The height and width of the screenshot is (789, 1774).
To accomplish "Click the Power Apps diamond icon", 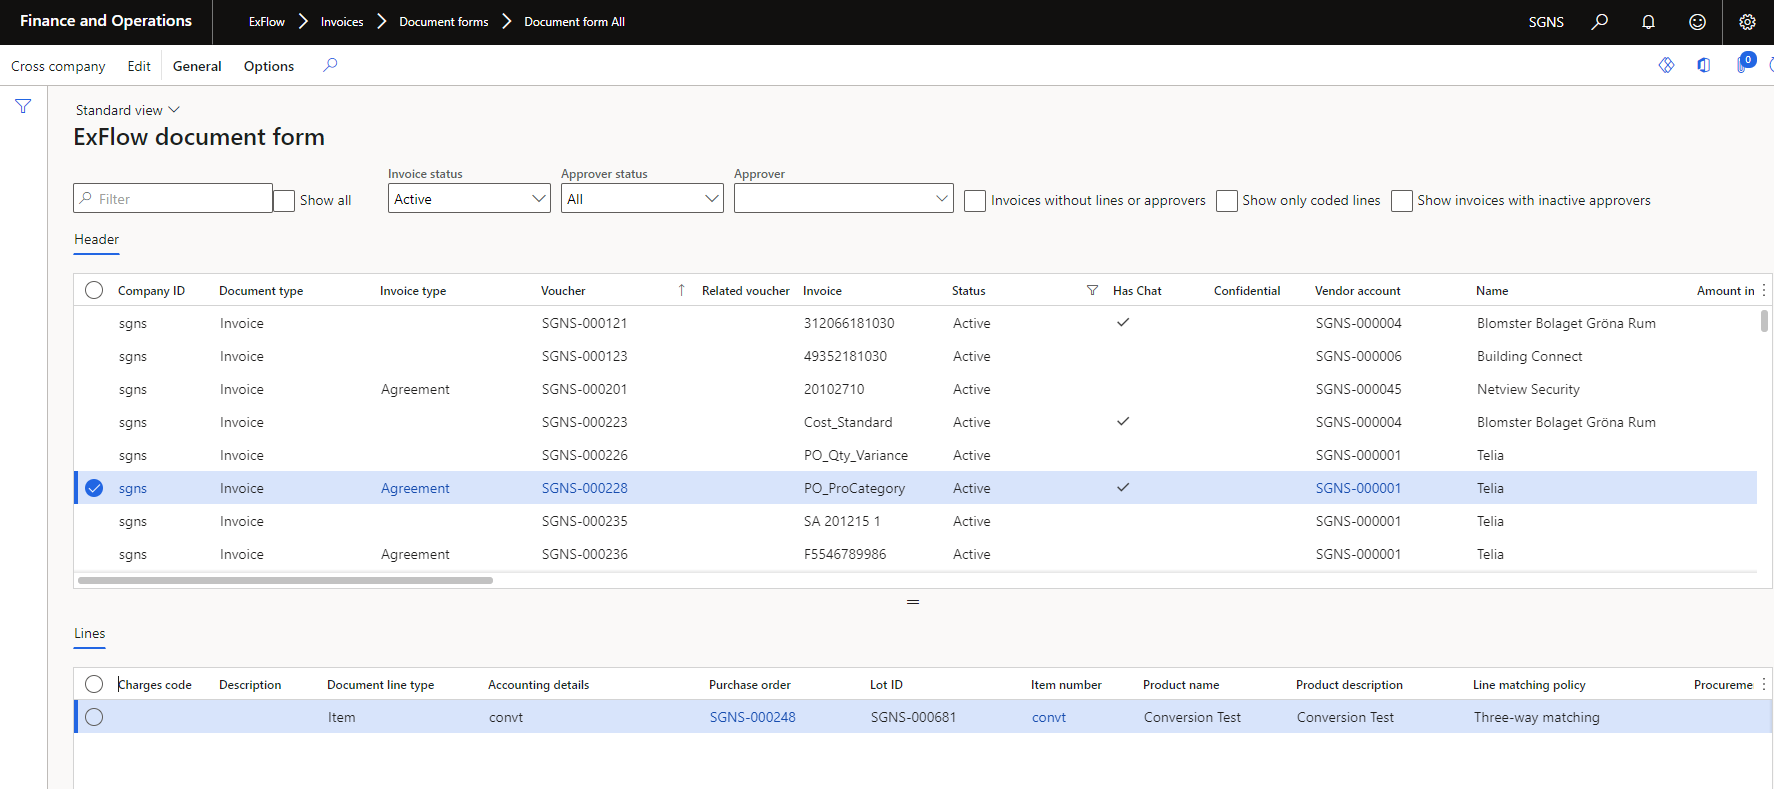I will coord(1666,65).
